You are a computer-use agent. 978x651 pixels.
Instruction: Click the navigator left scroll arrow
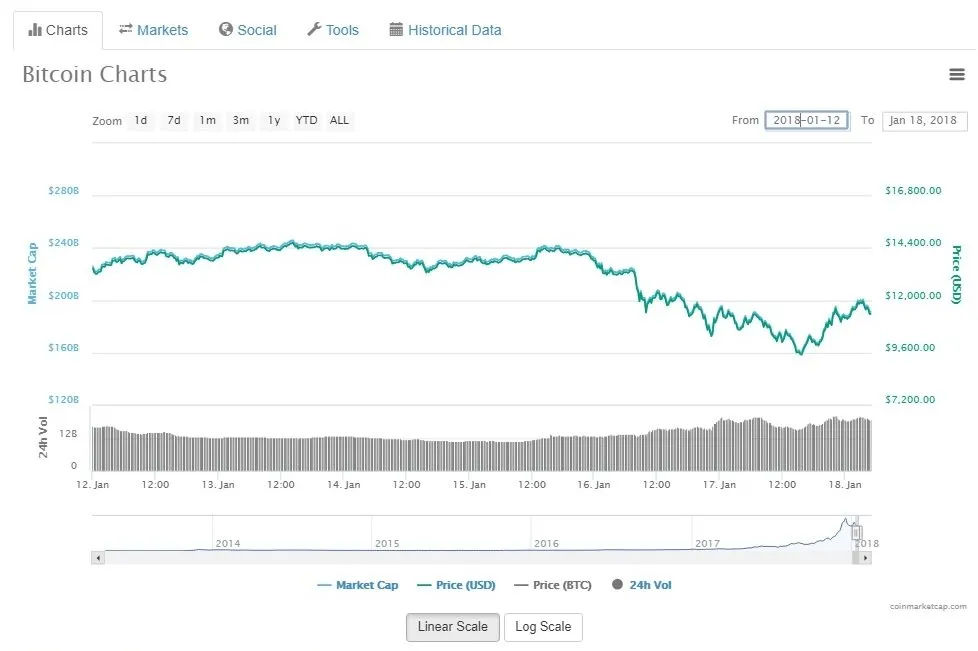coord(98,557)
